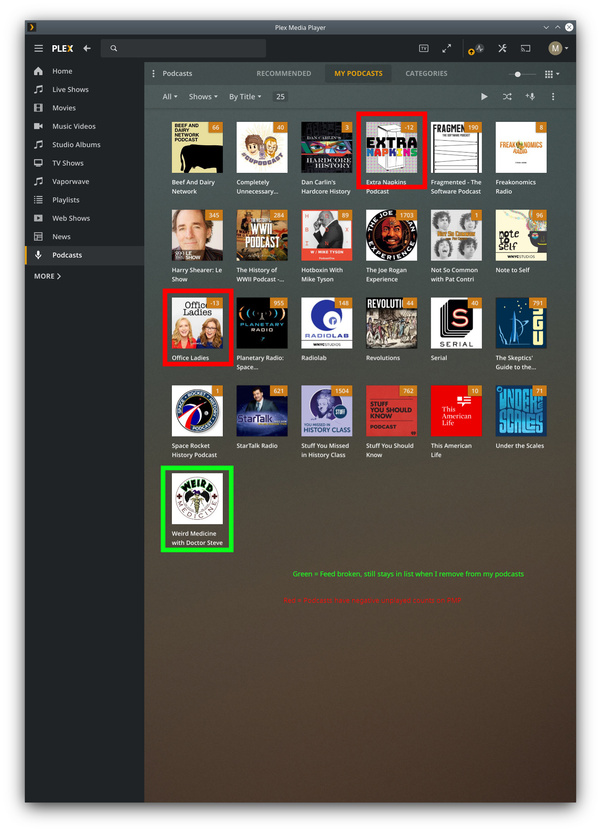Viewport: 601px width, 832px height.
Task: Open Dan Carlin's Hardcore History cover
Action: pyautogui.click(x=327, y=148)
